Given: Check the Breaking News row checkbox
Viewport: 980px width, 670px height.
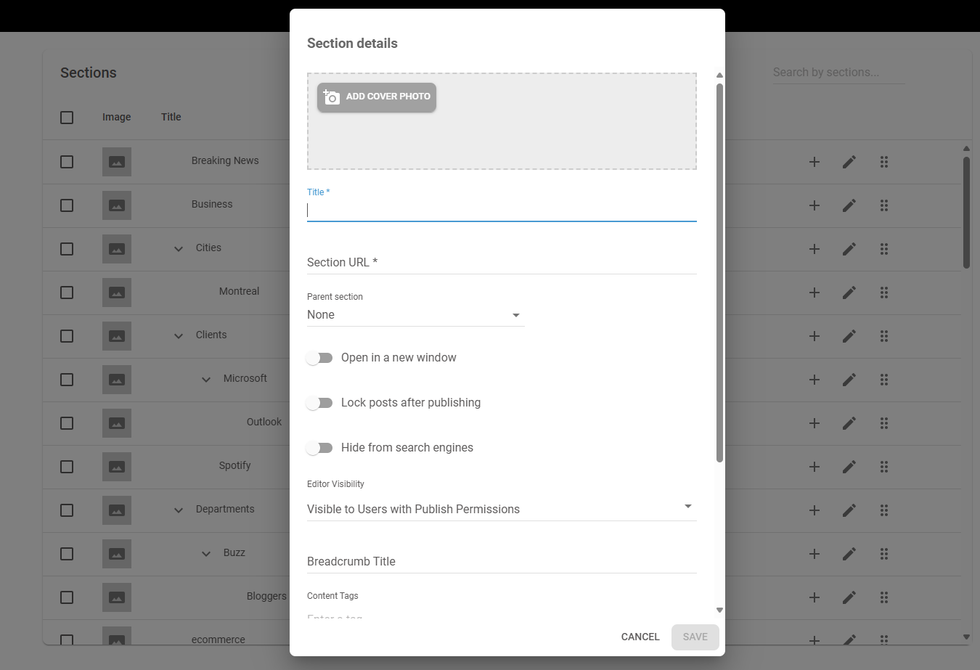Looking at the screenshot, I should click(x=67, y=162).
